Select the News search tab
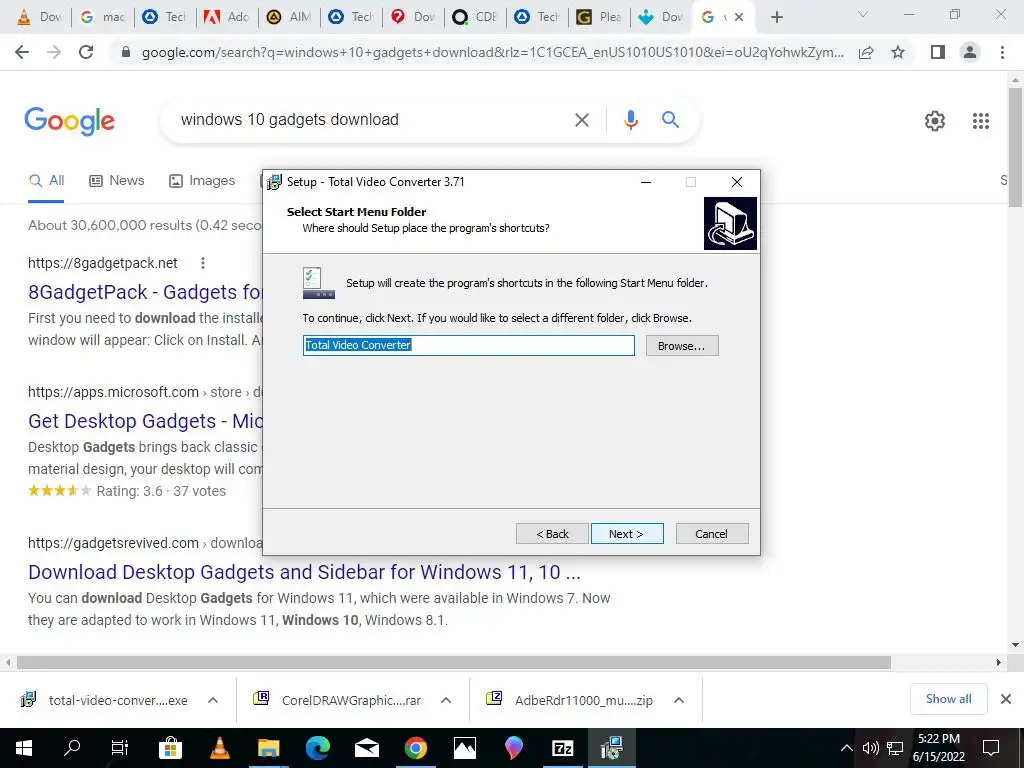This screenshot has height=768, width=1024. [x=117, y=181]
